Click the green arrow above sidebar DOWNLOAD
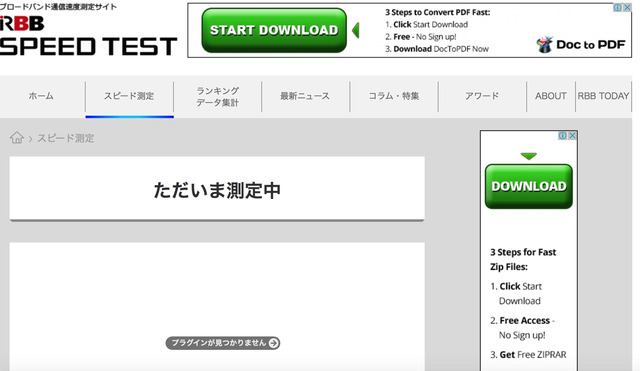This screenshot has height=371, width=640. click(x=529, y=156)
